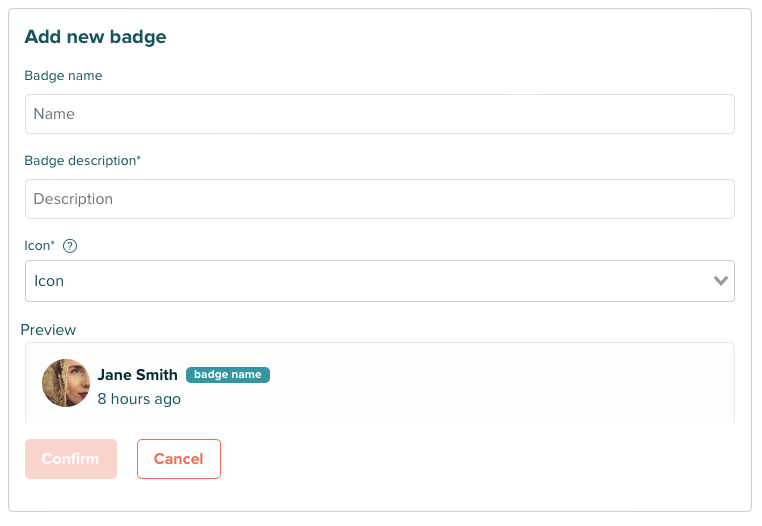Click the asterisk next to Icon label
The image size is (762, 526).
tap(52, 243)
